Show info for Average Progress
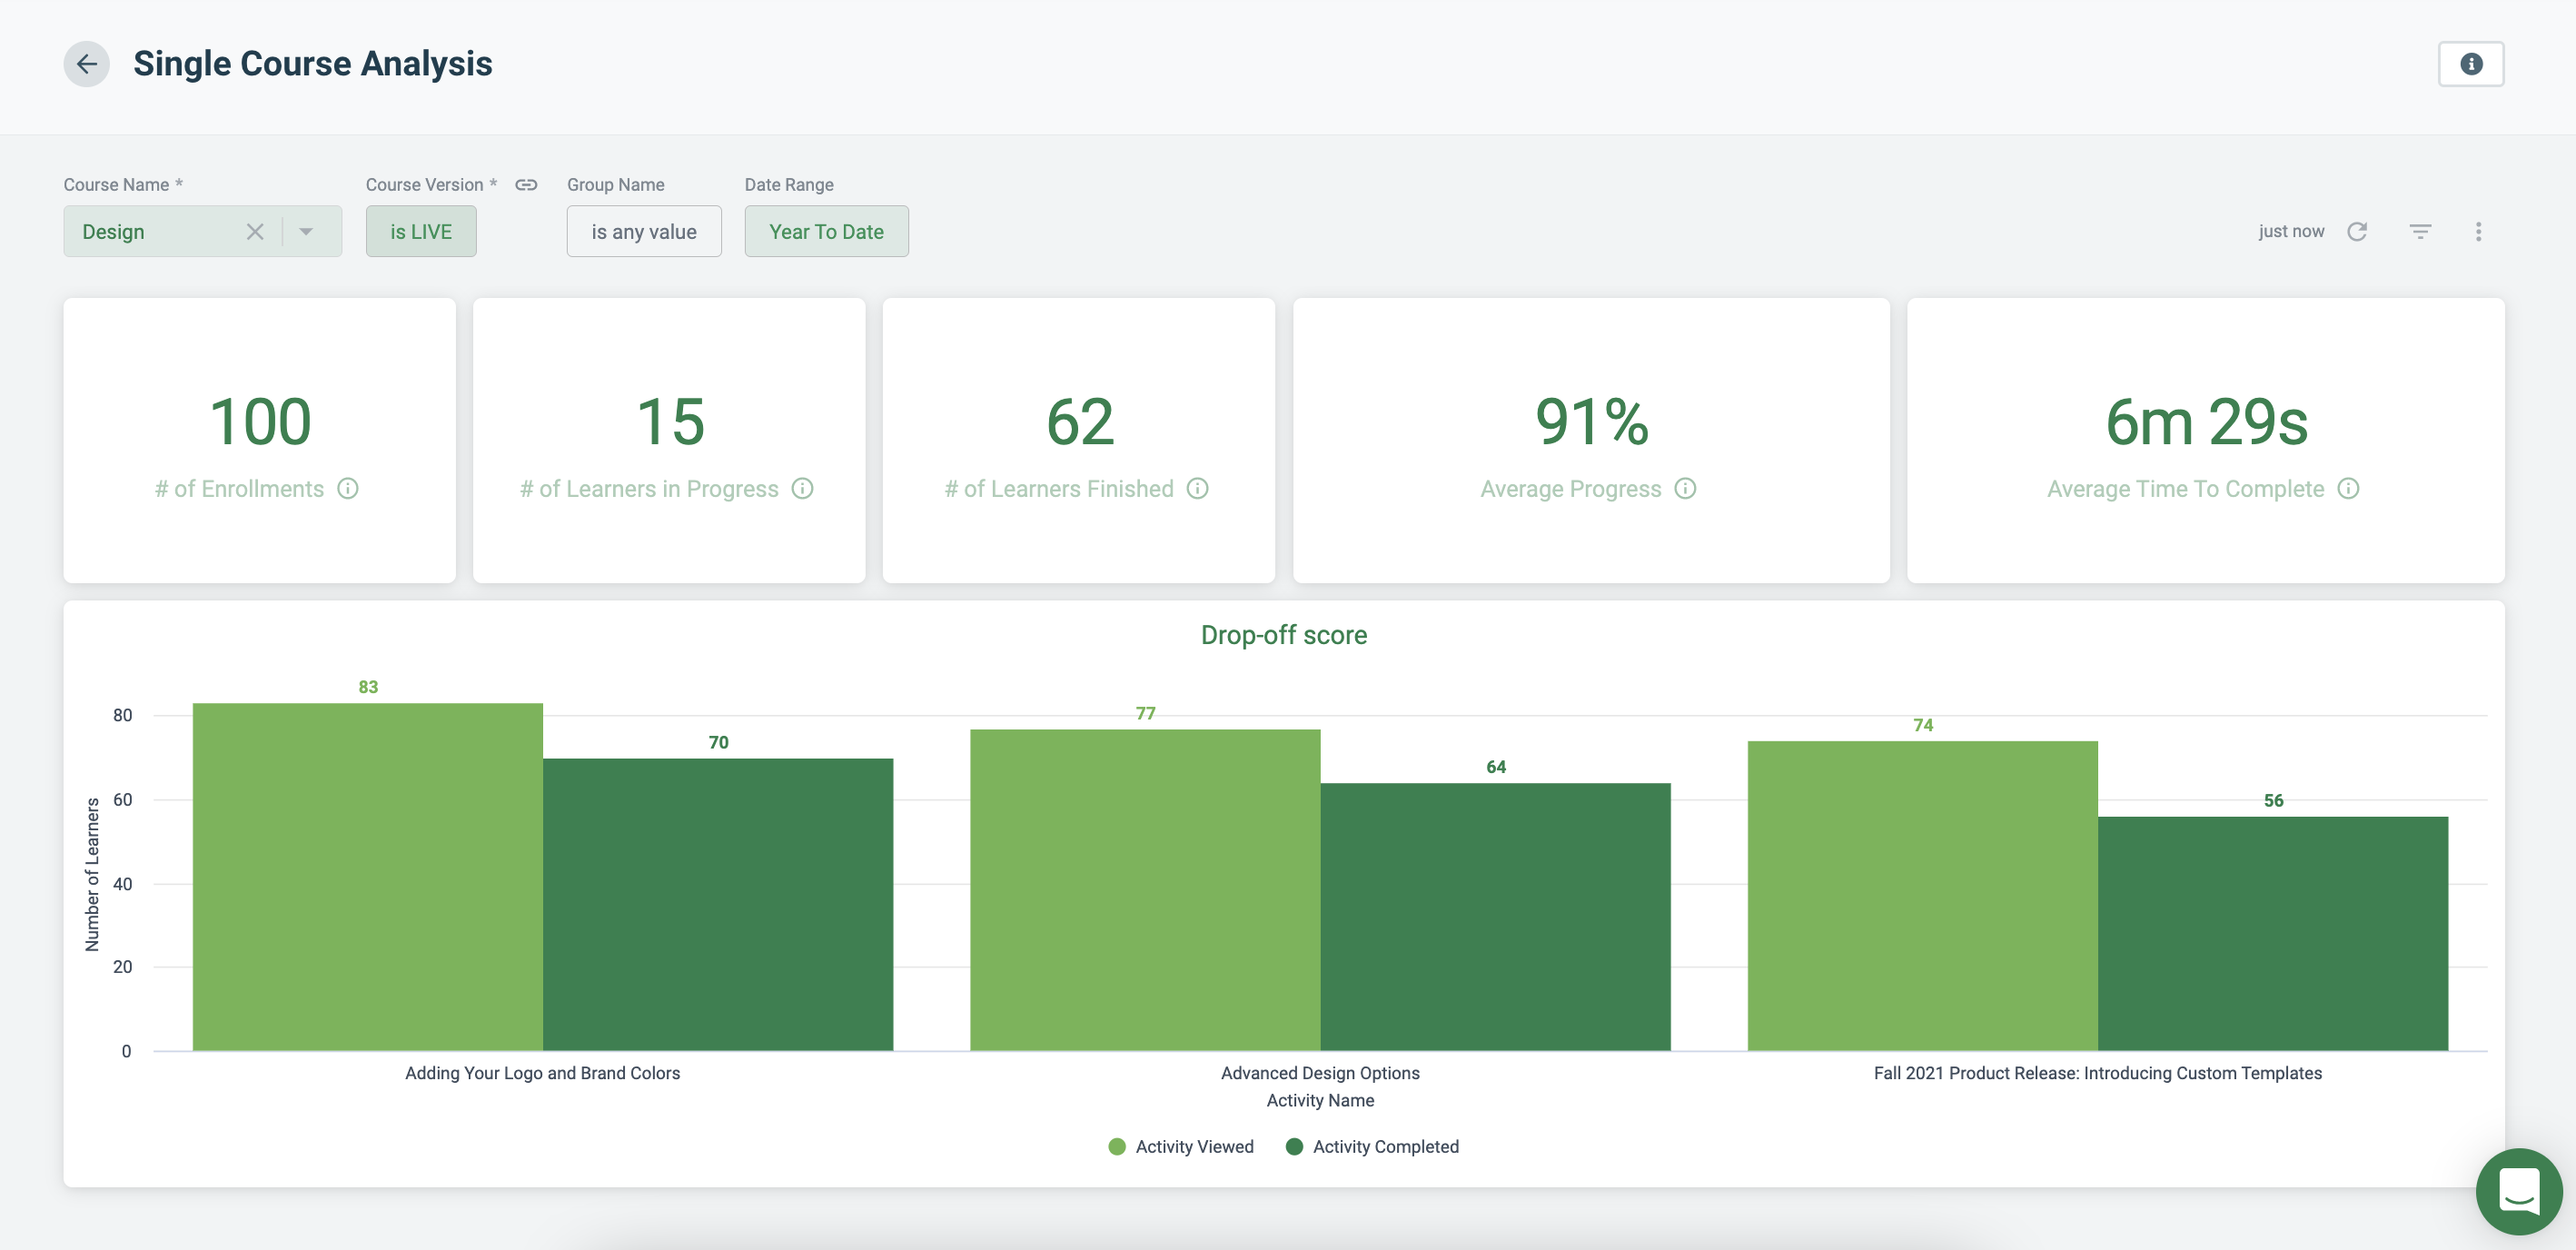 (1685, 489)
